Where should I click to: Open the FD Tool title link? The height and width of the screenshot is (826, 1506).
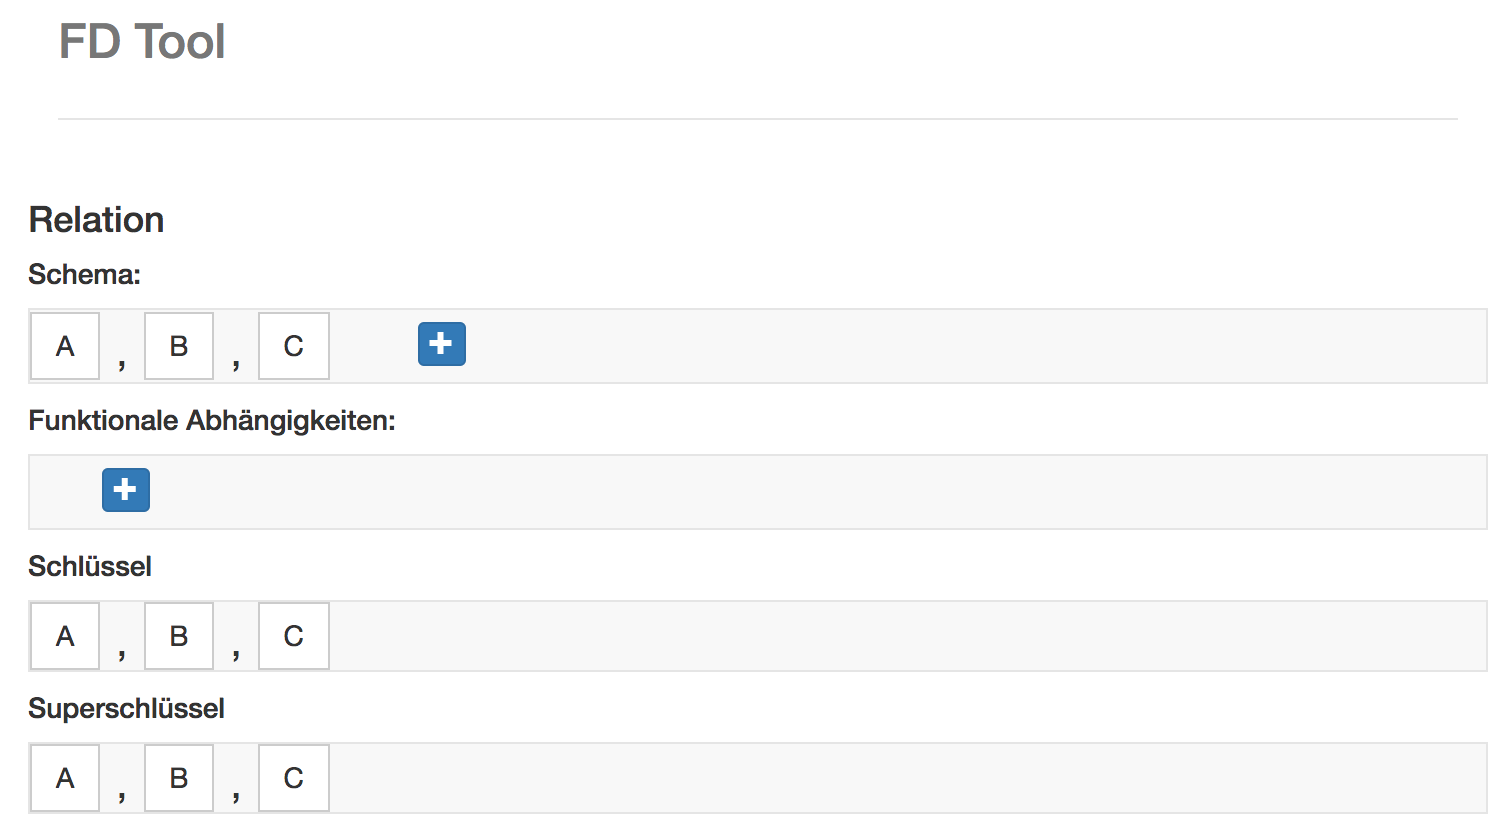click(142, 42)
